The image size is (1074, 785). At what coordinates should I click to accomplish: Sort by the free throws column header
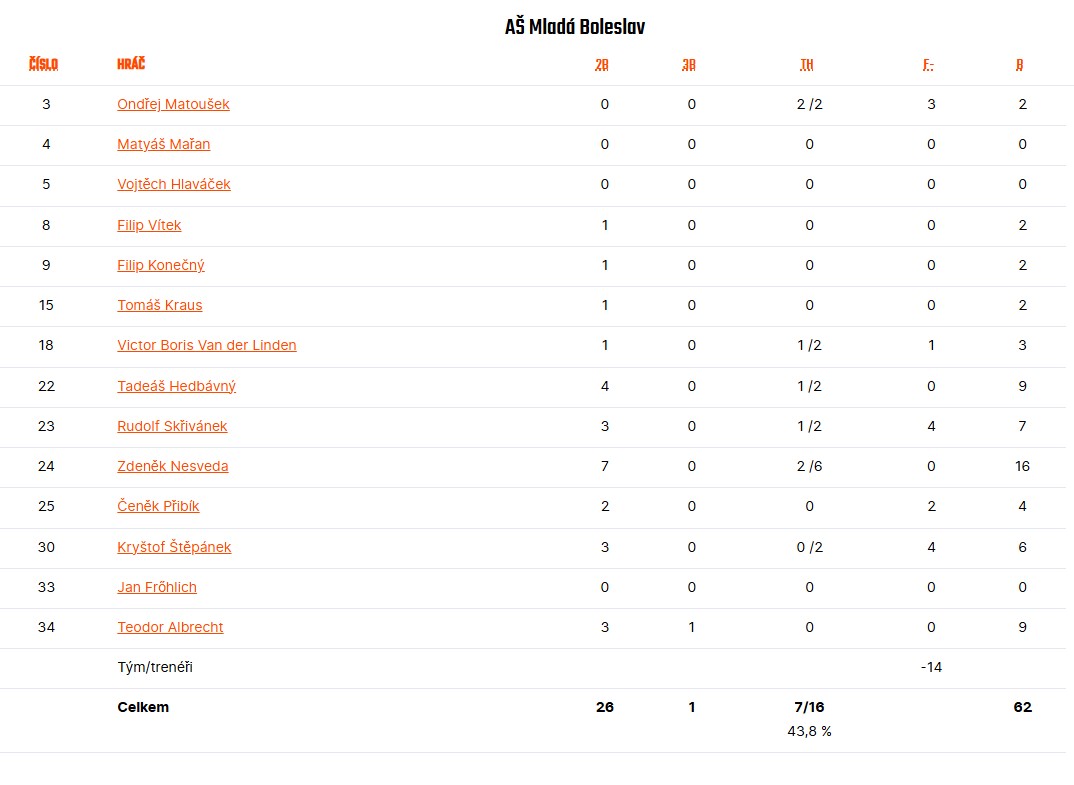click(807, 66)
